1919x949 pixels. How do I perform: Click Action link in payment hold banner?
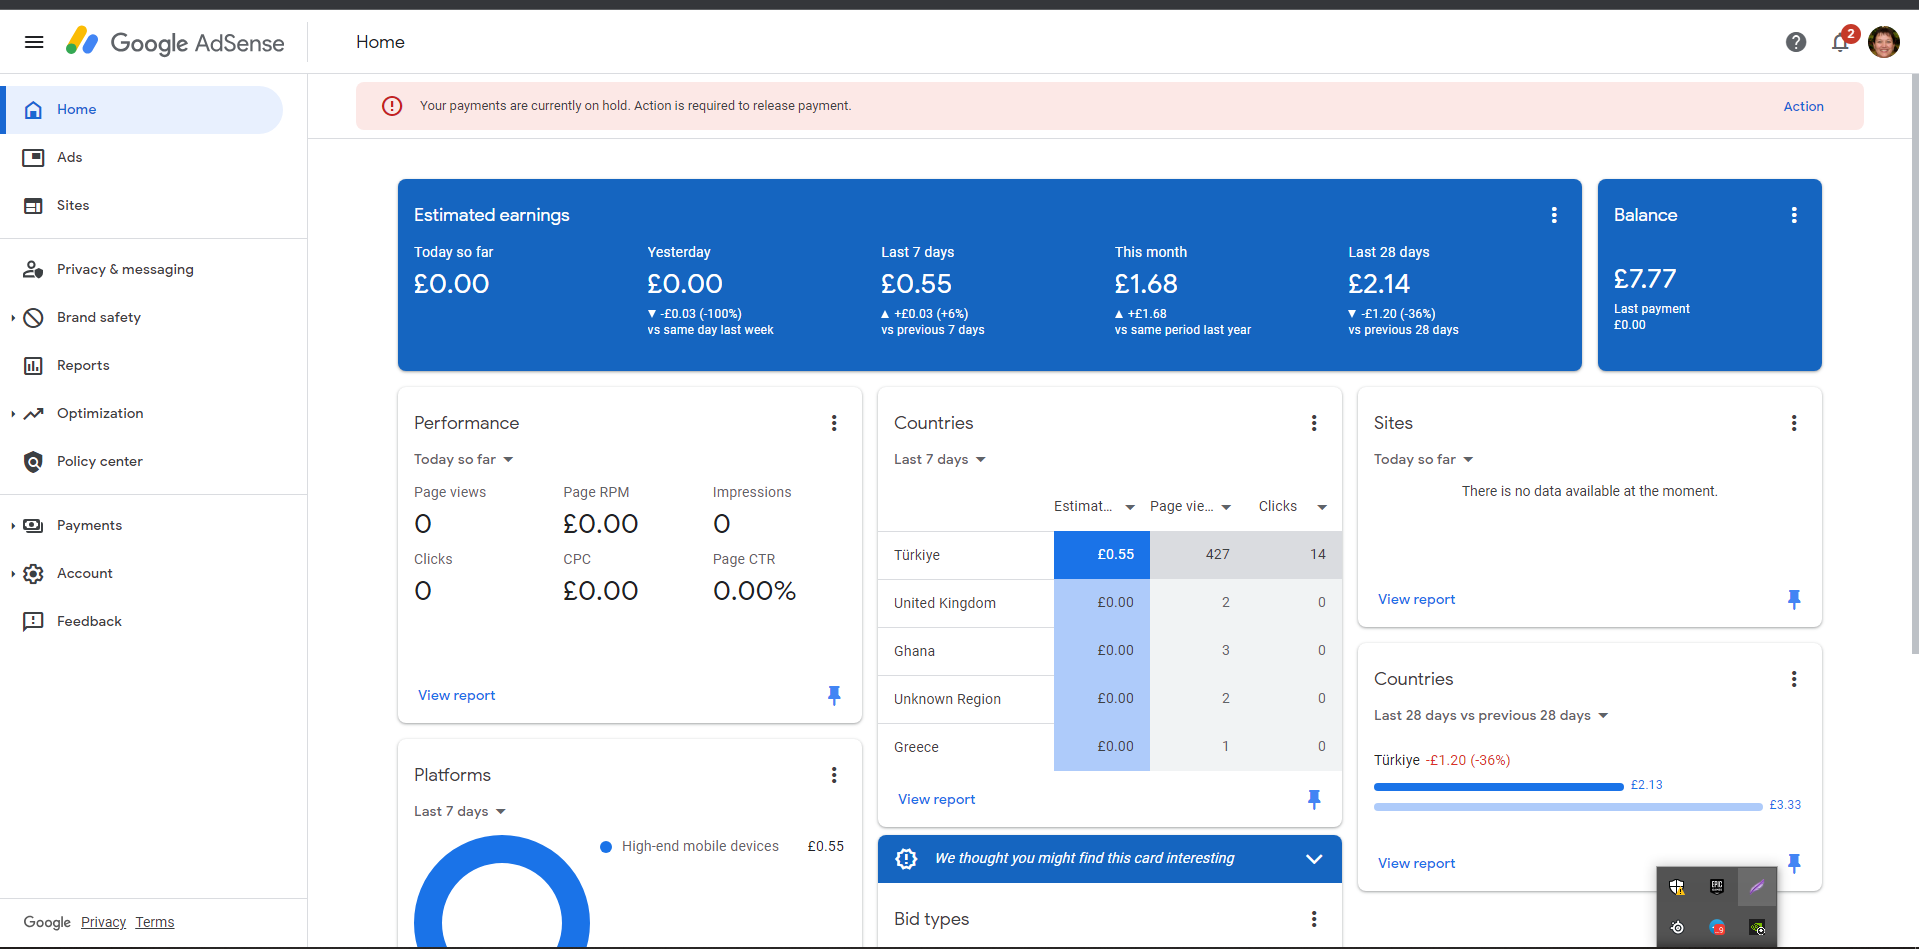click(1803, 106)
